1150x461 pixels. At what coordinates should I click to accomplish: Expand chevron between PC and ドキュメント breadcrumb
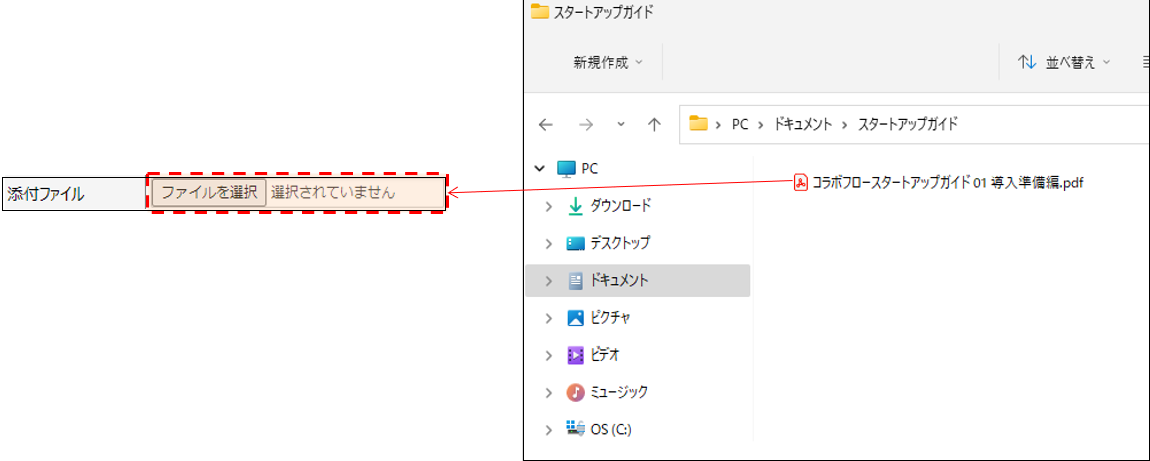(761, 124)
